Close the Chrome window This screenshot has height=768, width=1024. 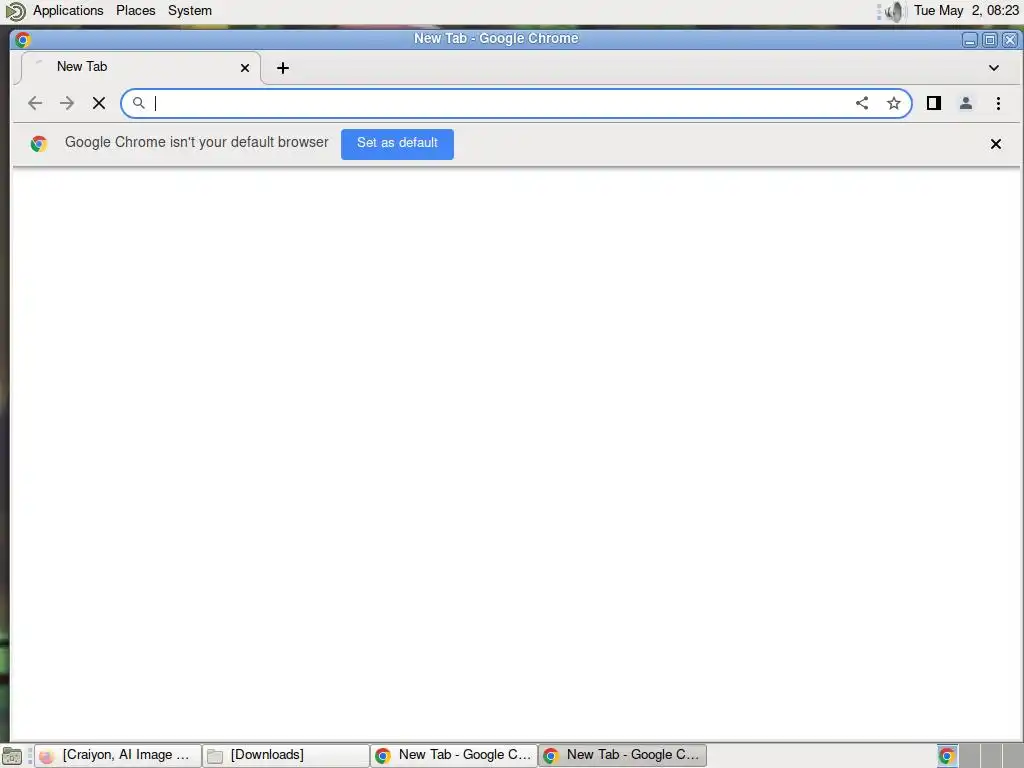(1010, 40)
